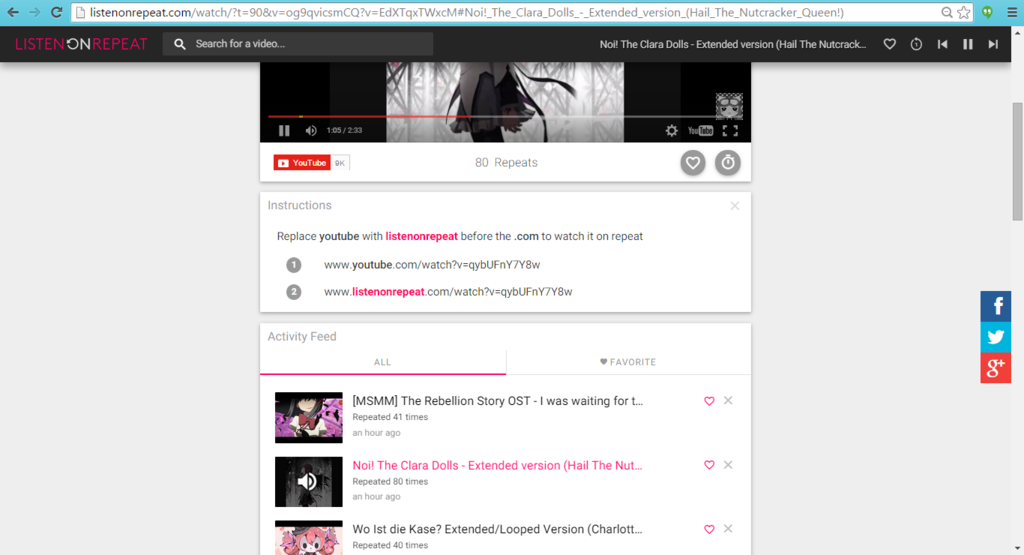Switch to the Favorite tab
The image size is (1024, 555).
click(x=628, y=362)
